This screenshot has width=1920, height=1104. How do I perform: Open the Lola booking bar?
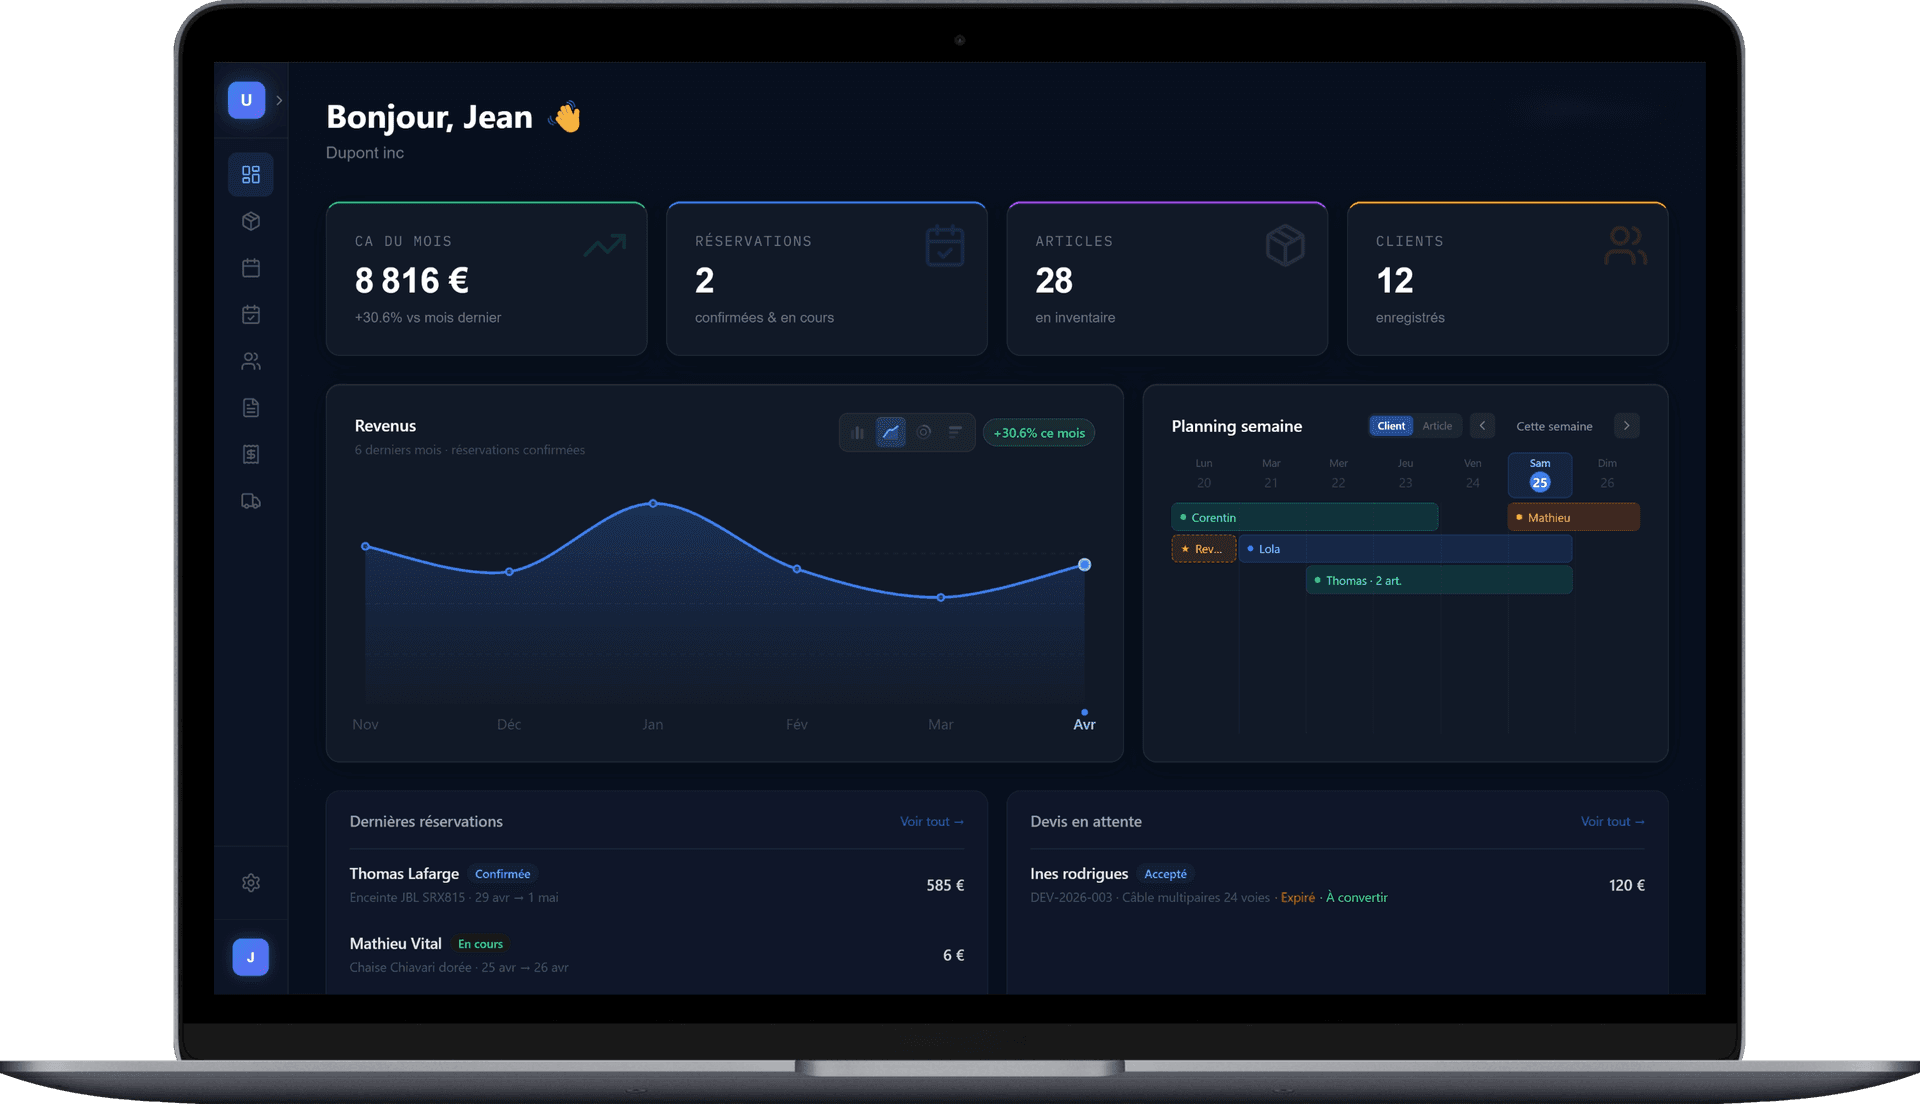(1406, 549)
